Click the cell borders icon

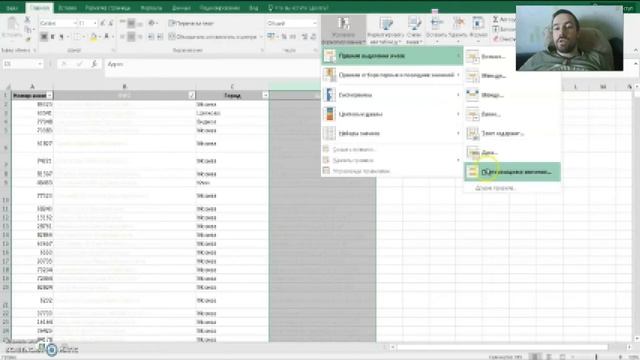pos(77,37)
